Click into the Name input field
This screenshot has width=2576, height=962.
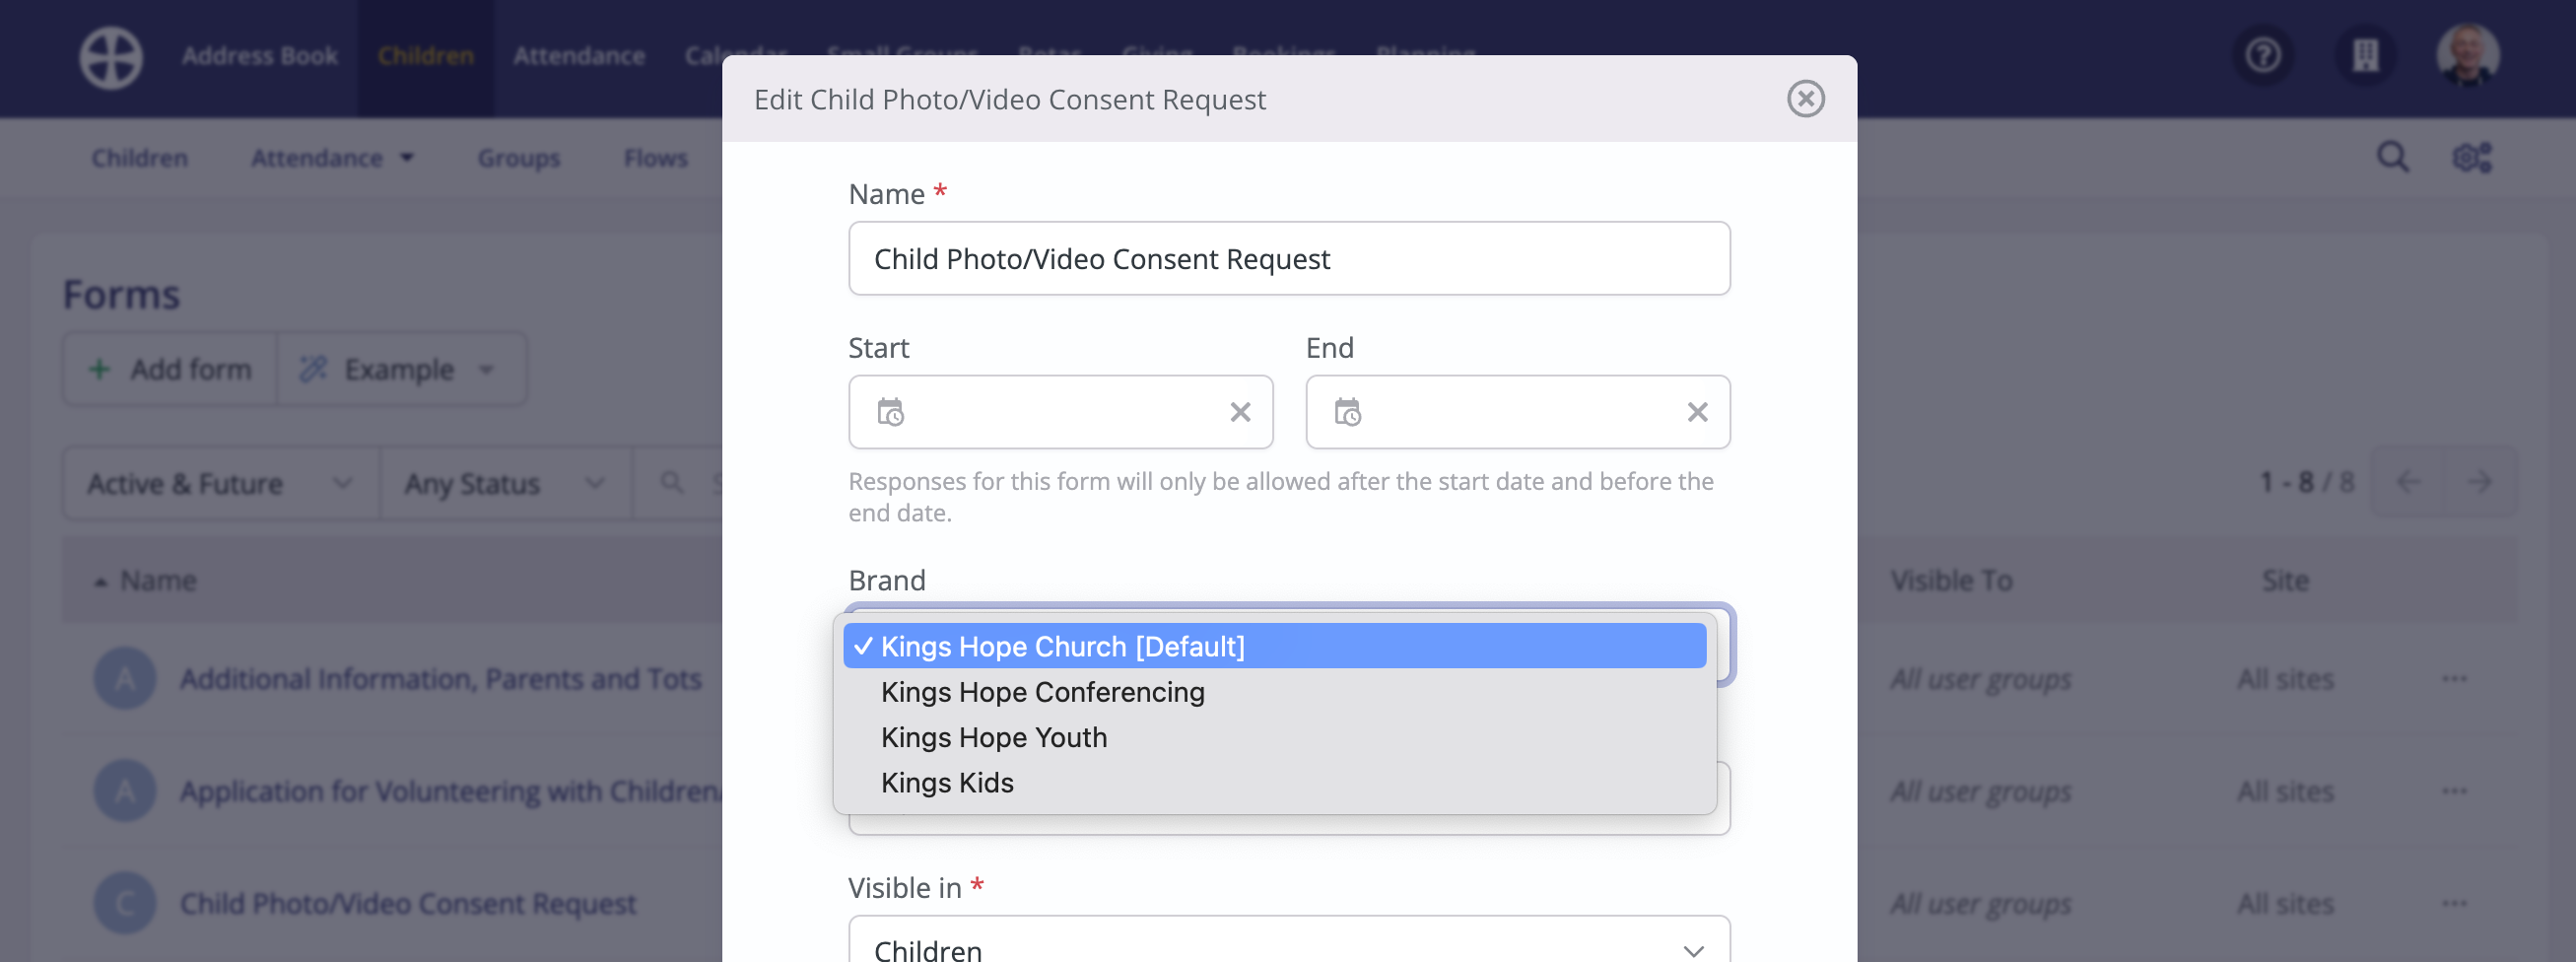[x=1289, y=258]
